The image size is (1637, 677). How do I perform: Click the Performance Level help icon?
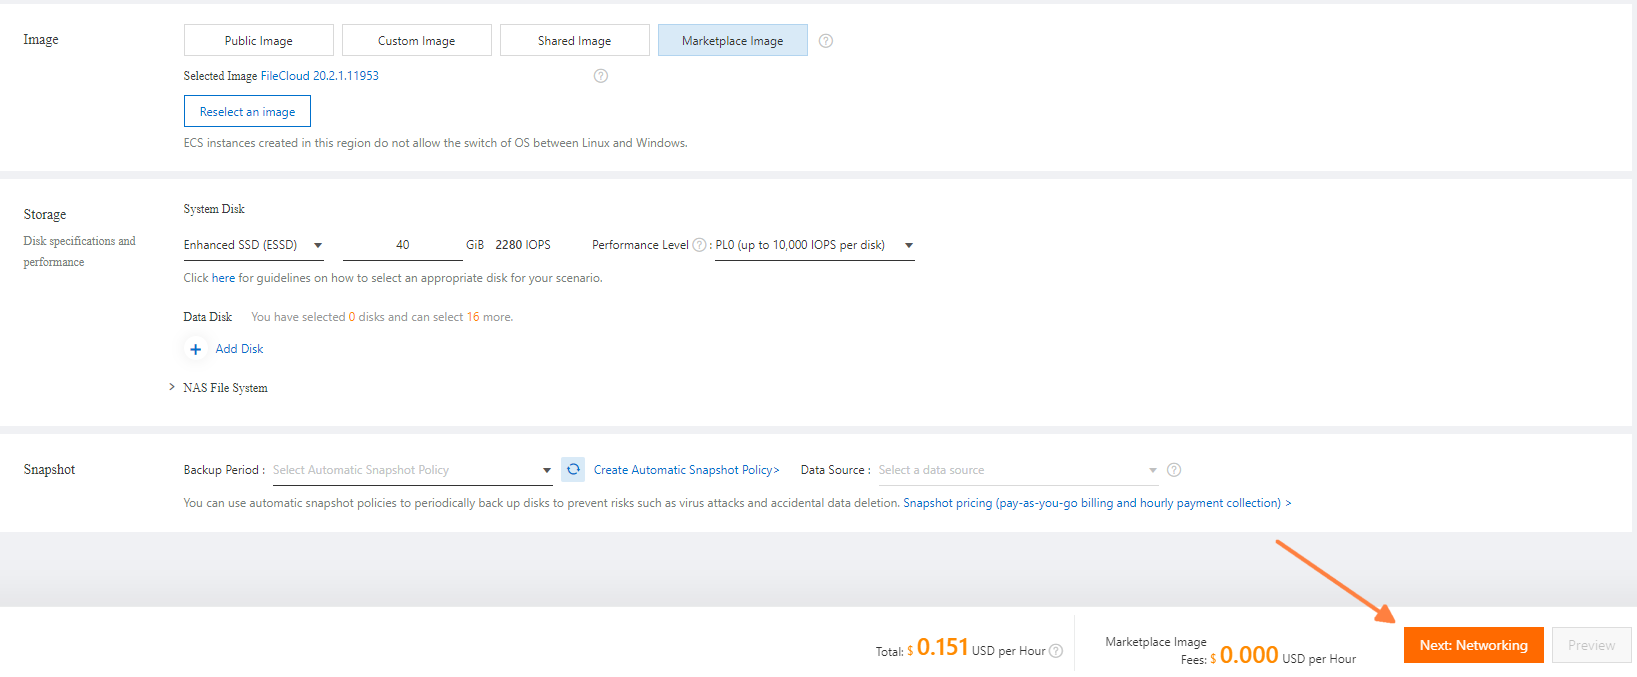(699, 245)
